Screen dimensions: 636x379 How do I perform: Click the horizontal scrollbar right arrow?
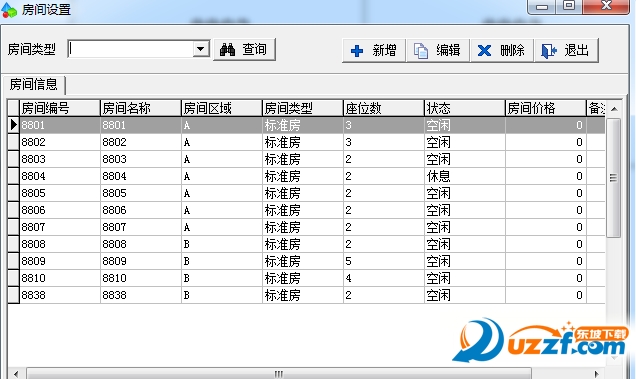click(596, 373)
